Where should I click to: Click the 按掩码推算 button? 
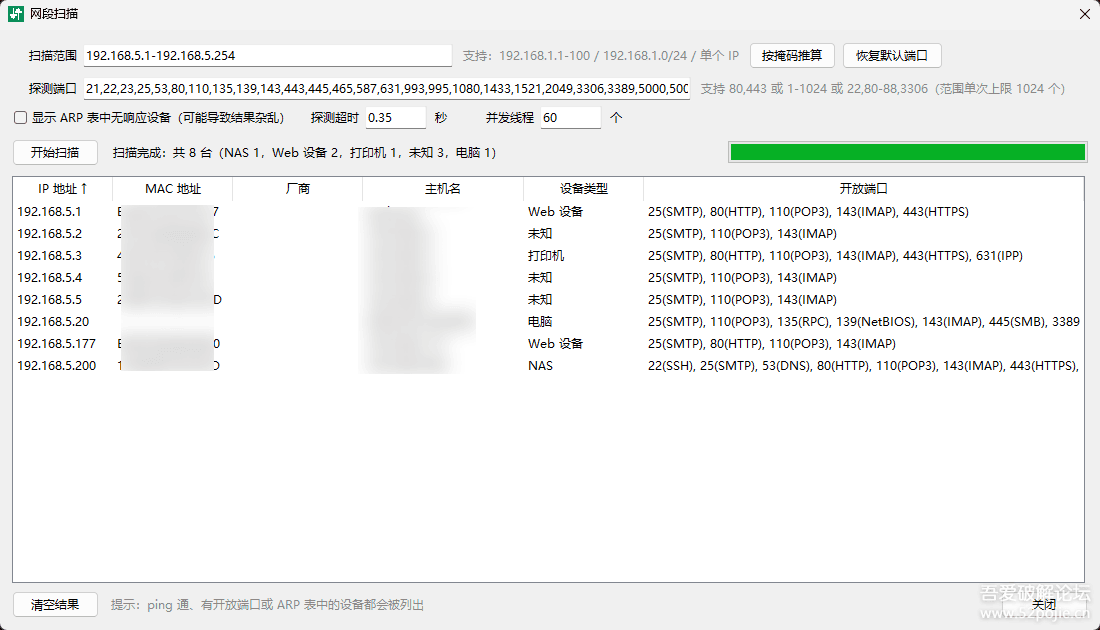point(792,55)
